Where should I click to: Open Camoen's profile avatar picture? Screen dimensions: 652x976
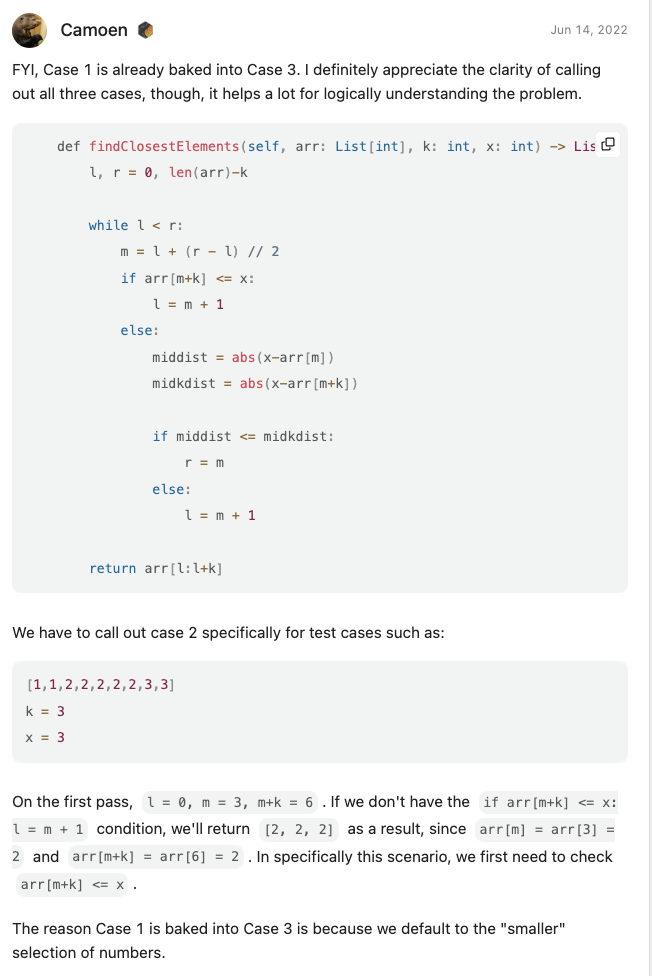tap(29, 30)
